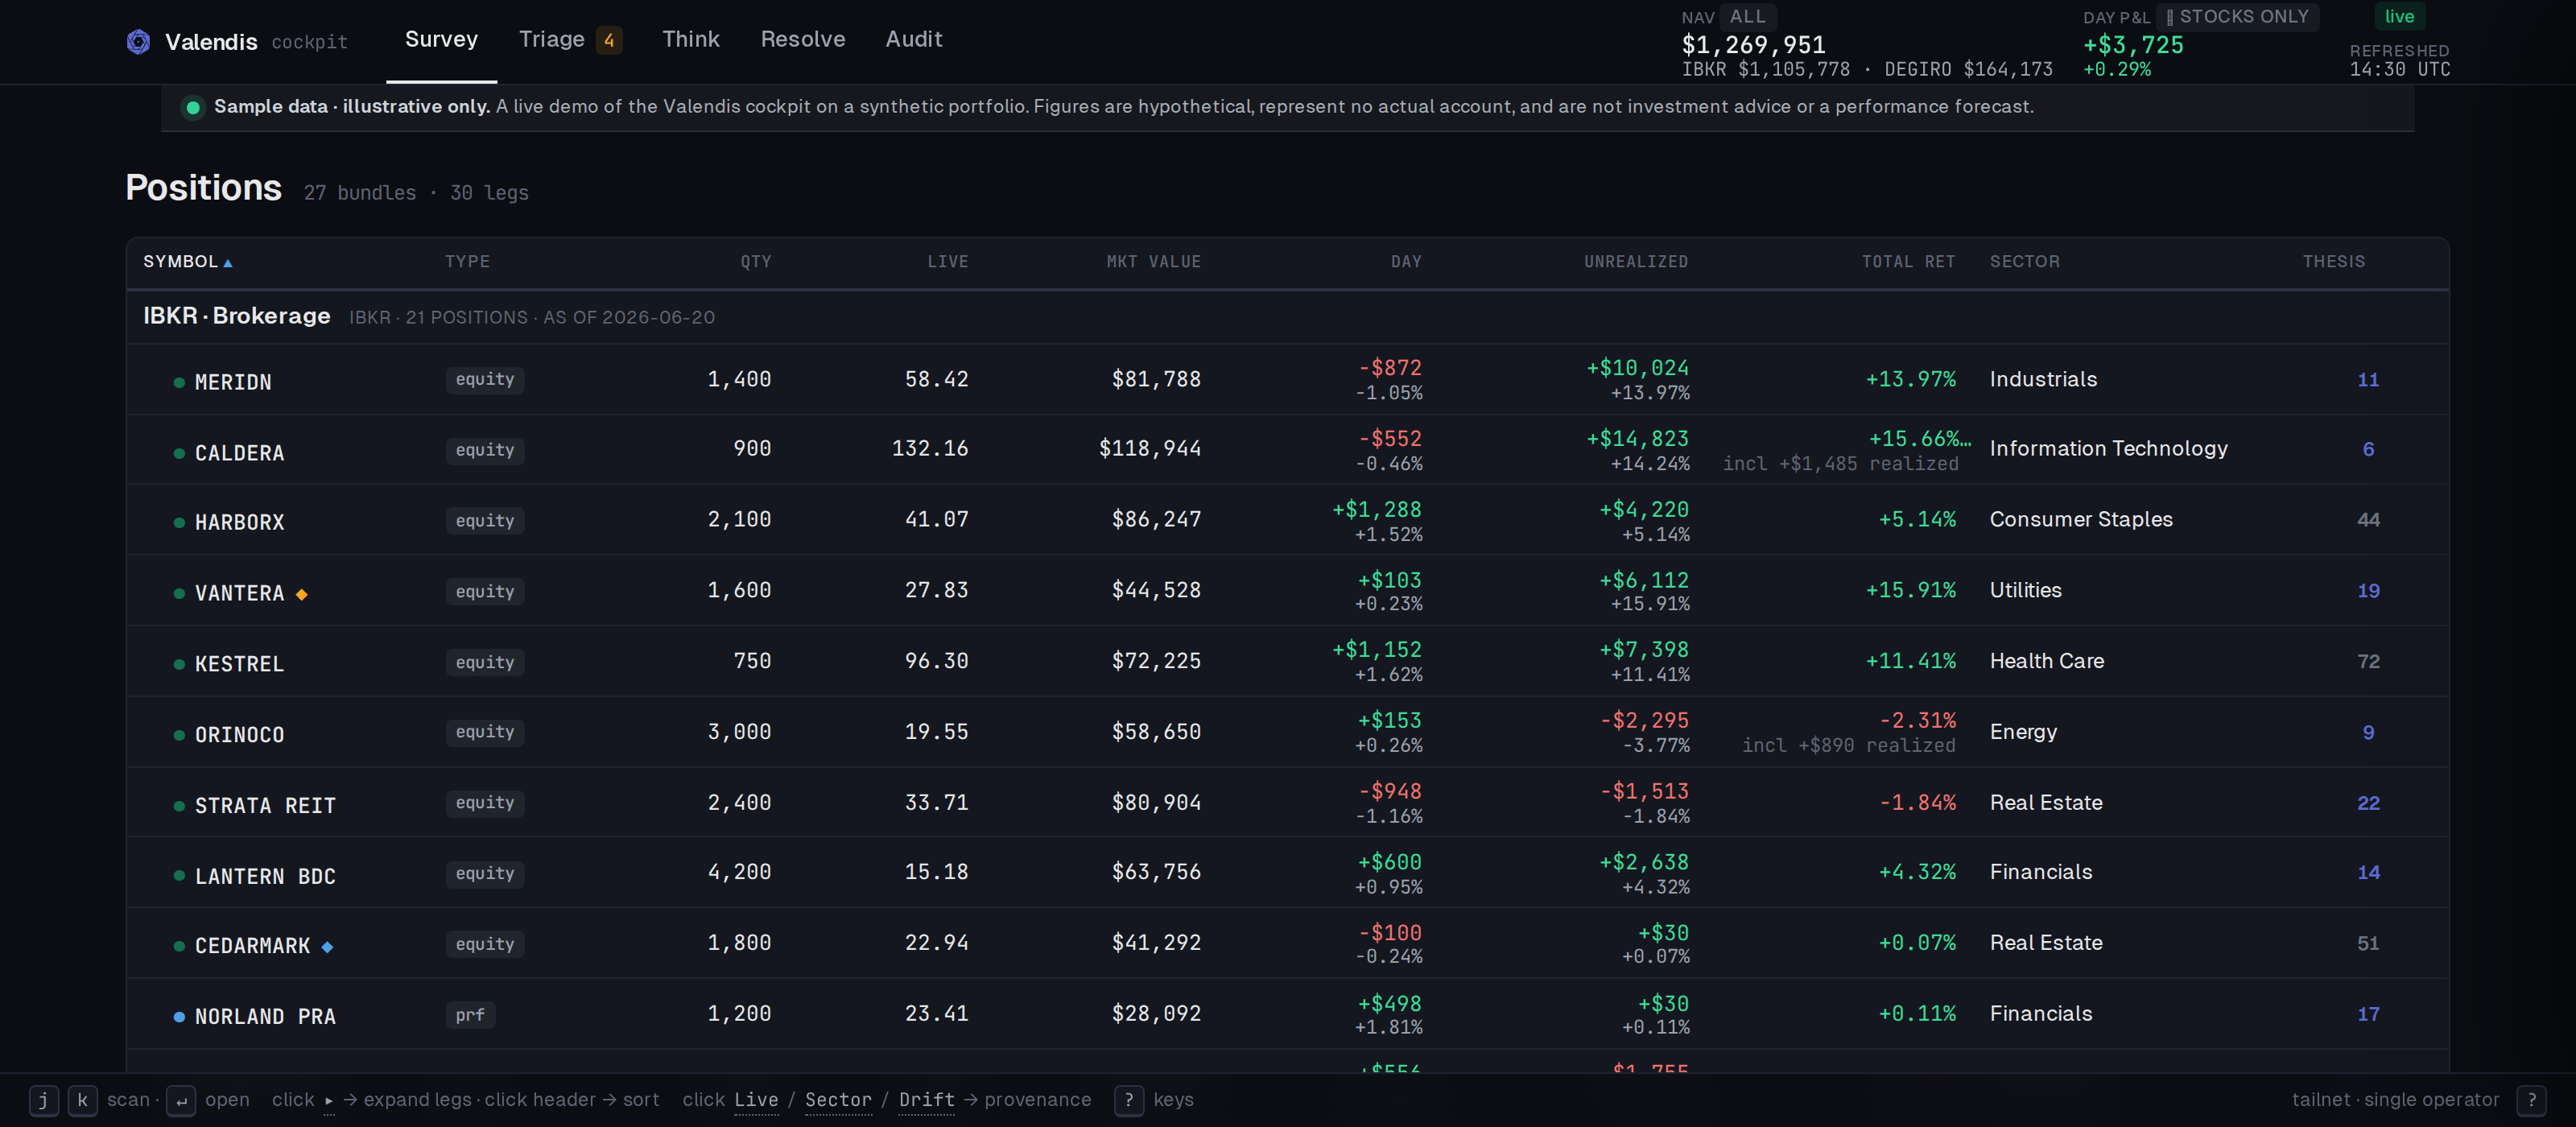Click the status dot beside VANTERA
Screen dimensions: 2576x1127
coord(179,593)
